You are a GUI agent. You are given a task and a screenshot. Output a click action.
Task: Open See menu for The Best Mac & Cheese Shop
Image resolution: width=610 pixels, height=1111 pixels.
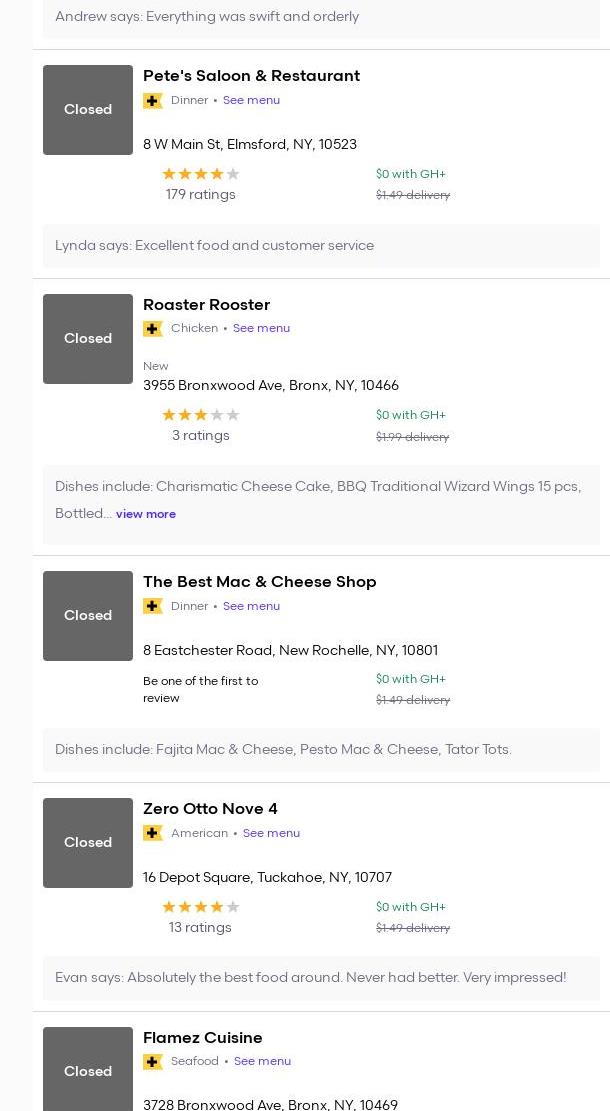click(x=251, y=606)
